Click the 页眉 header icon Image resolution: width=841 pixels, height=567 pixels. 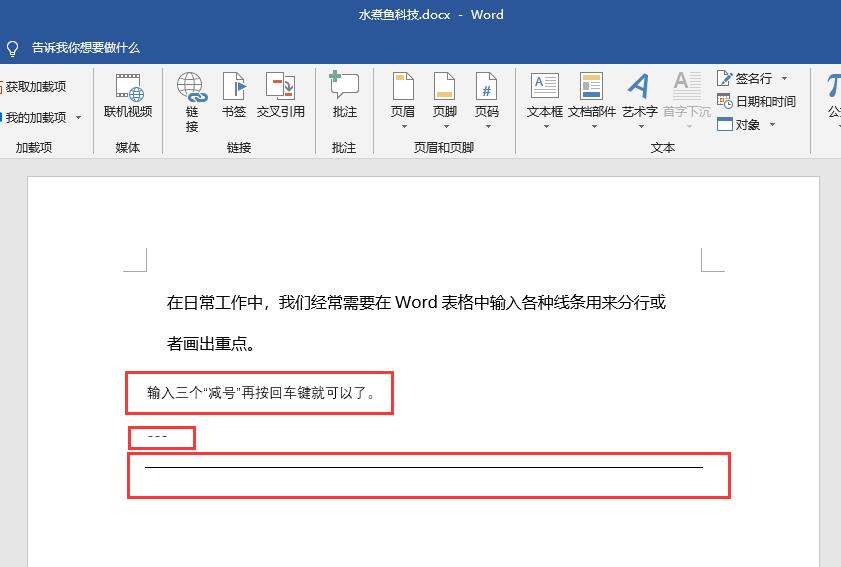point(403,86)
